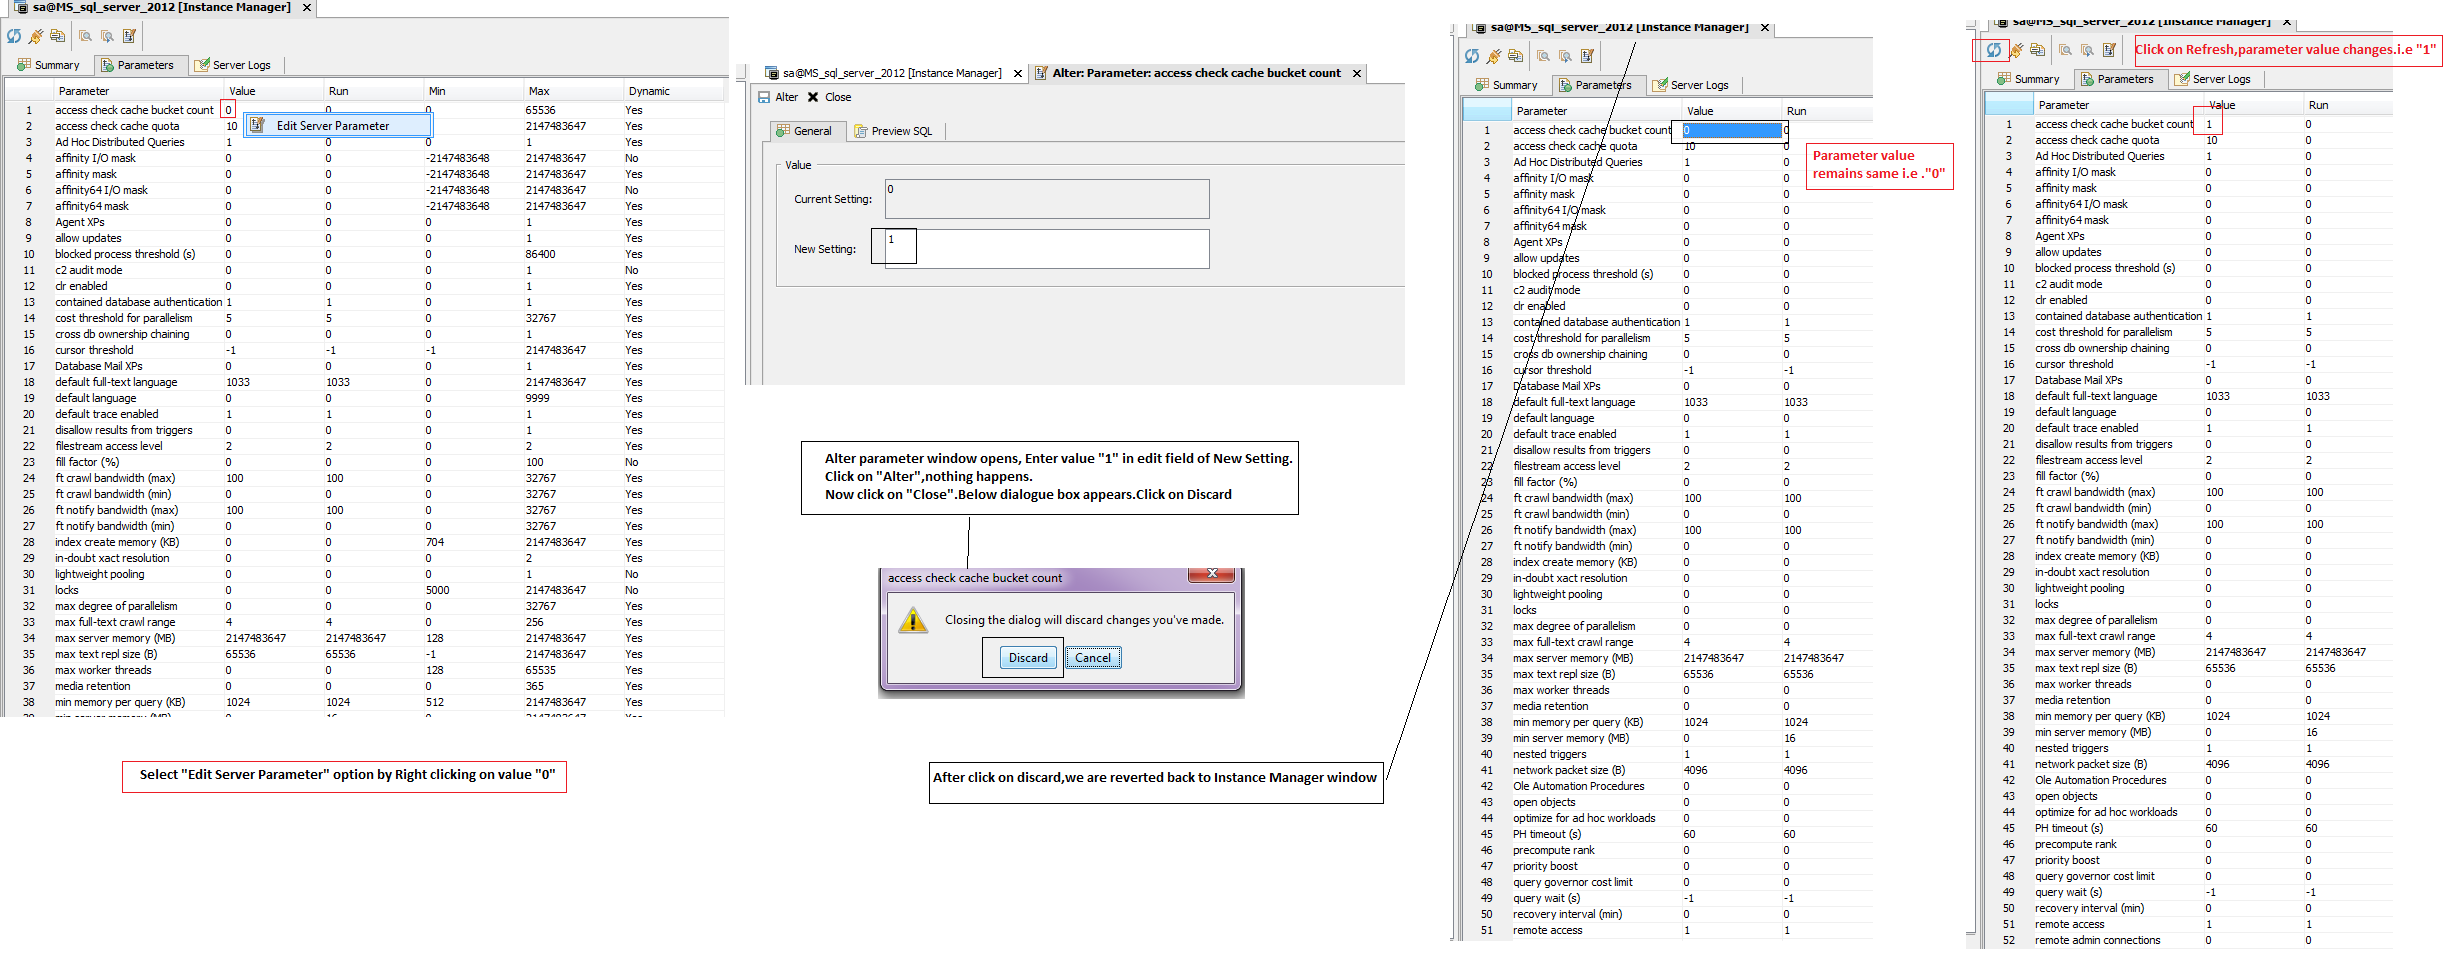The image size is (2452, 964).
Task: Click first magnifier search icon in rightmost panel
Action: pos(2066,50)
